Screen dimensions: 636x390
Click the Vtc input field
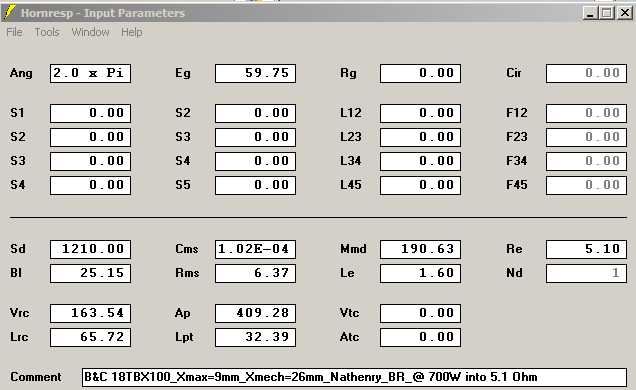pos(421,313)
